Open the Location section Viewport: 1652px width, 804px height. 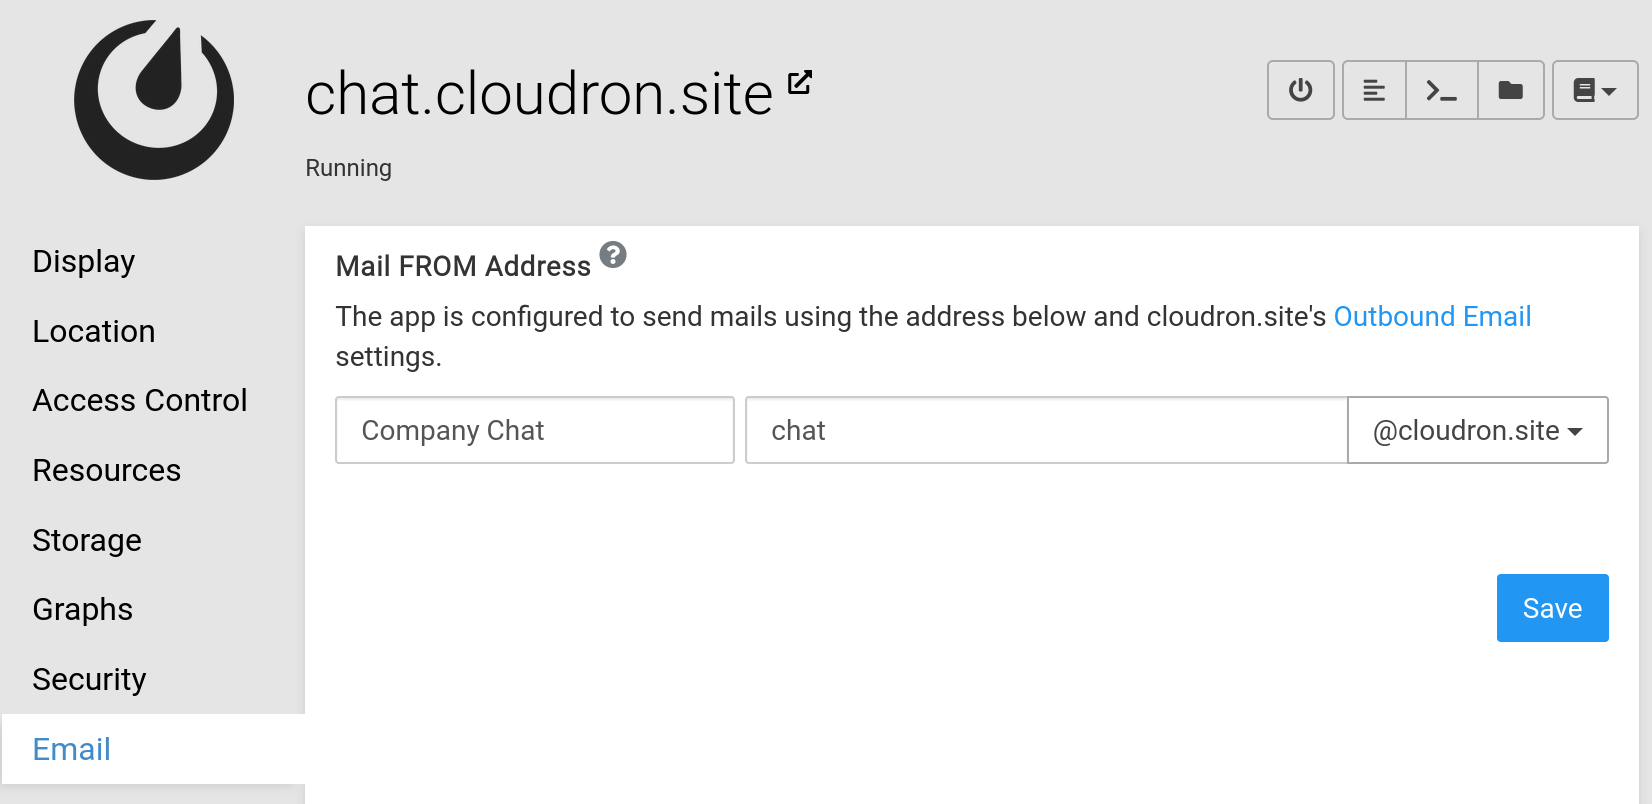94,331
